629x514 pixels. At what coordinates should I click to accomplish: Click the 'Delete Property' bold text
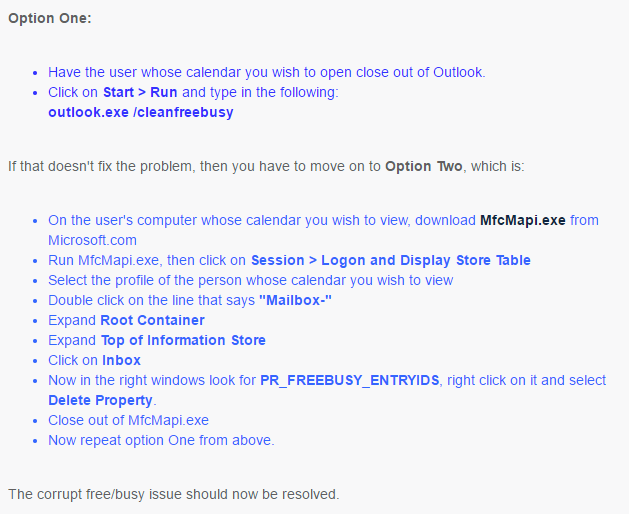100,400
